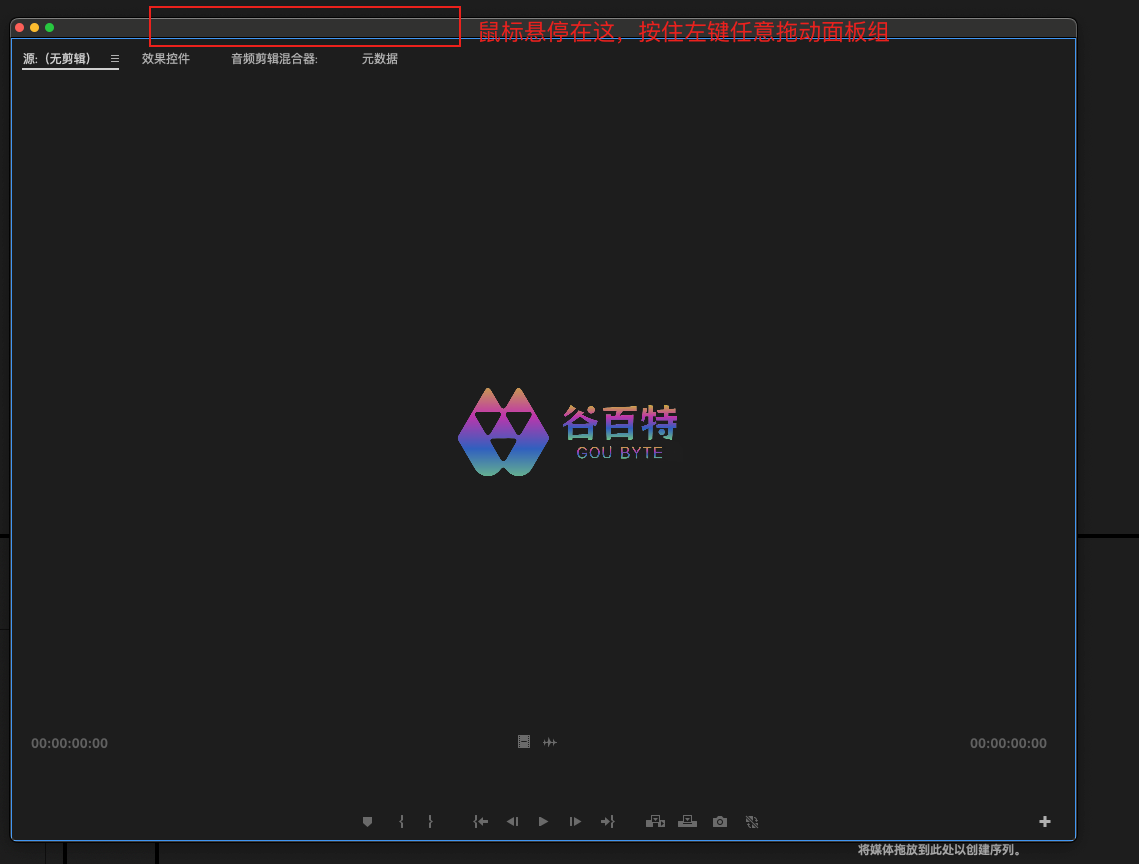1139x864 pixels.
Task: Step forward one frame
Action: pos(575,822)
